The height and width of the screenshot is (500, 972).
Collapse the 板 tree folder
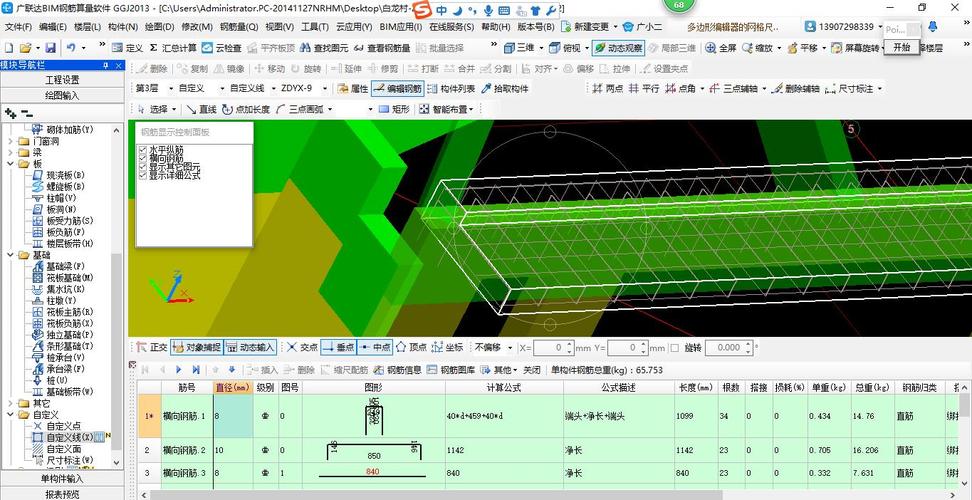coord(11,164)
